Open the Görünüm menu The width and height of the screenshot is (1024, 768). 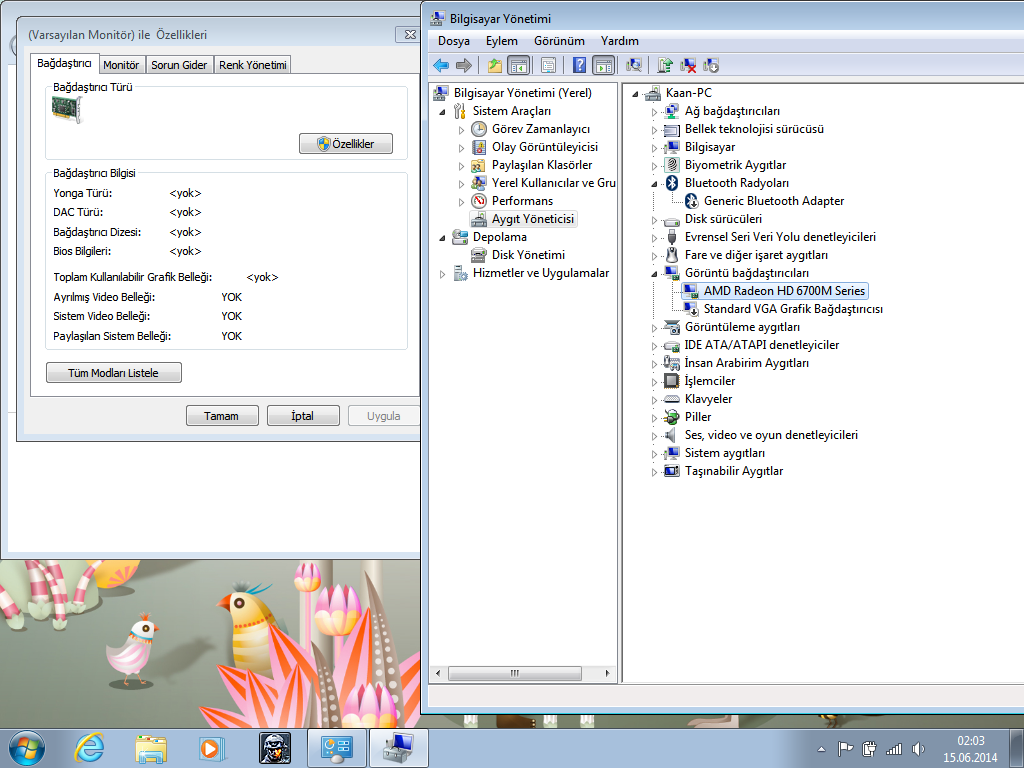click(559, 40)
